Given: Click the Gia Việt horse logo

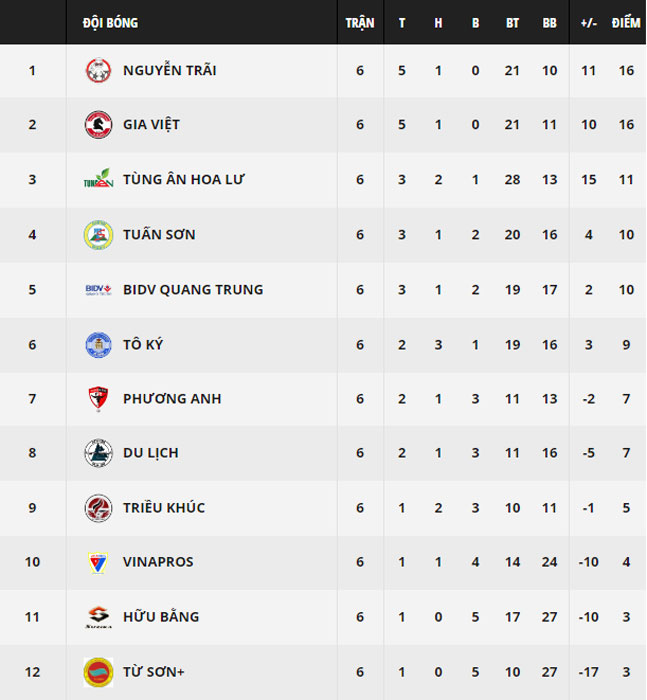Looking at the screenshot, I should pyautogui.click(x=98, y=125).
